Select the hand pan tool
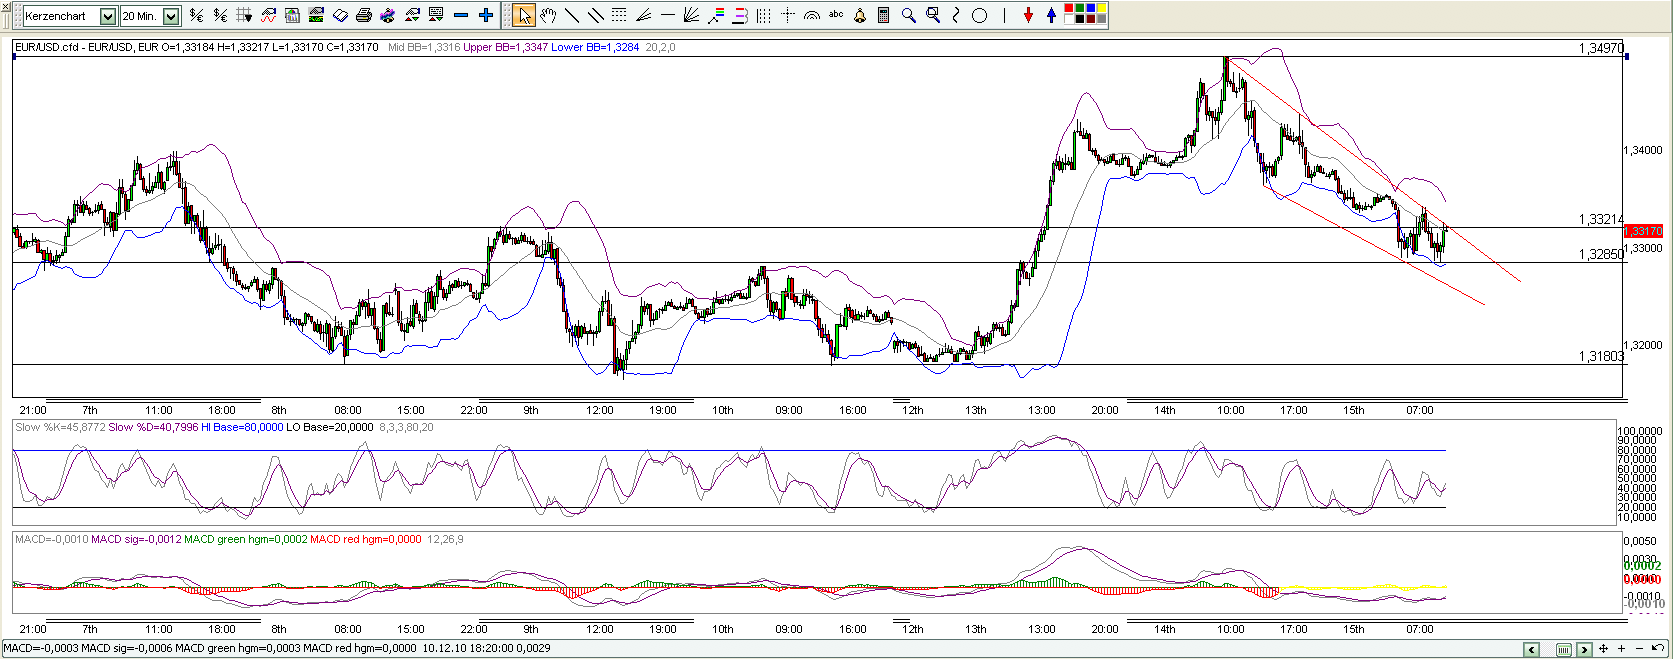Screen dimensions: 1673x659 548,15
